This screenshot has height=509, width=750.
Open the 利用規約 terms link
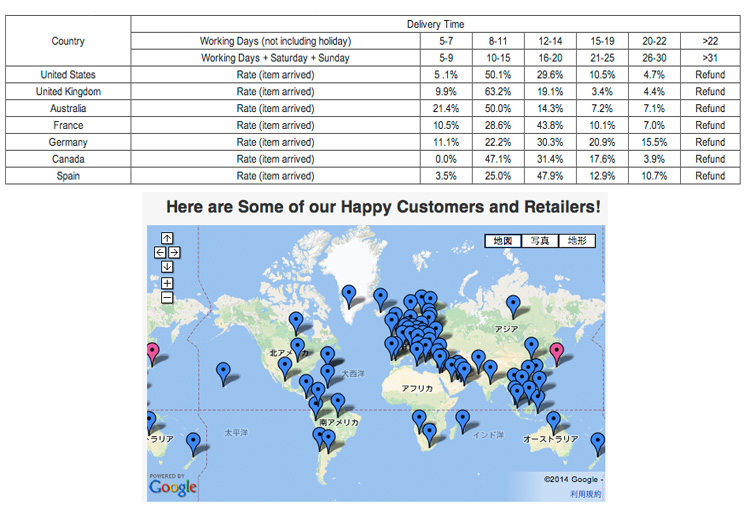coord(585,494)
